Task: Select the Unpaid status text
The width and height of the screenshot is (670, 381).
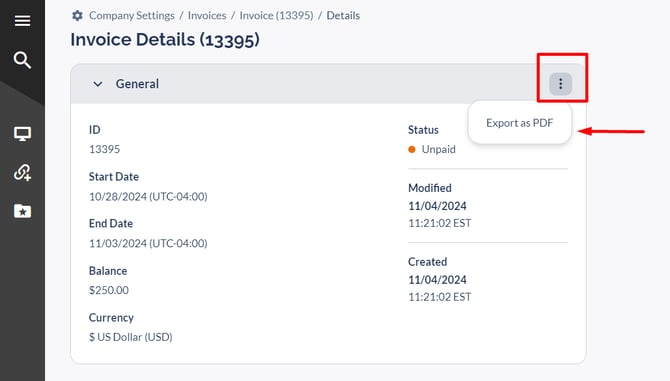Action: [438, 149]
